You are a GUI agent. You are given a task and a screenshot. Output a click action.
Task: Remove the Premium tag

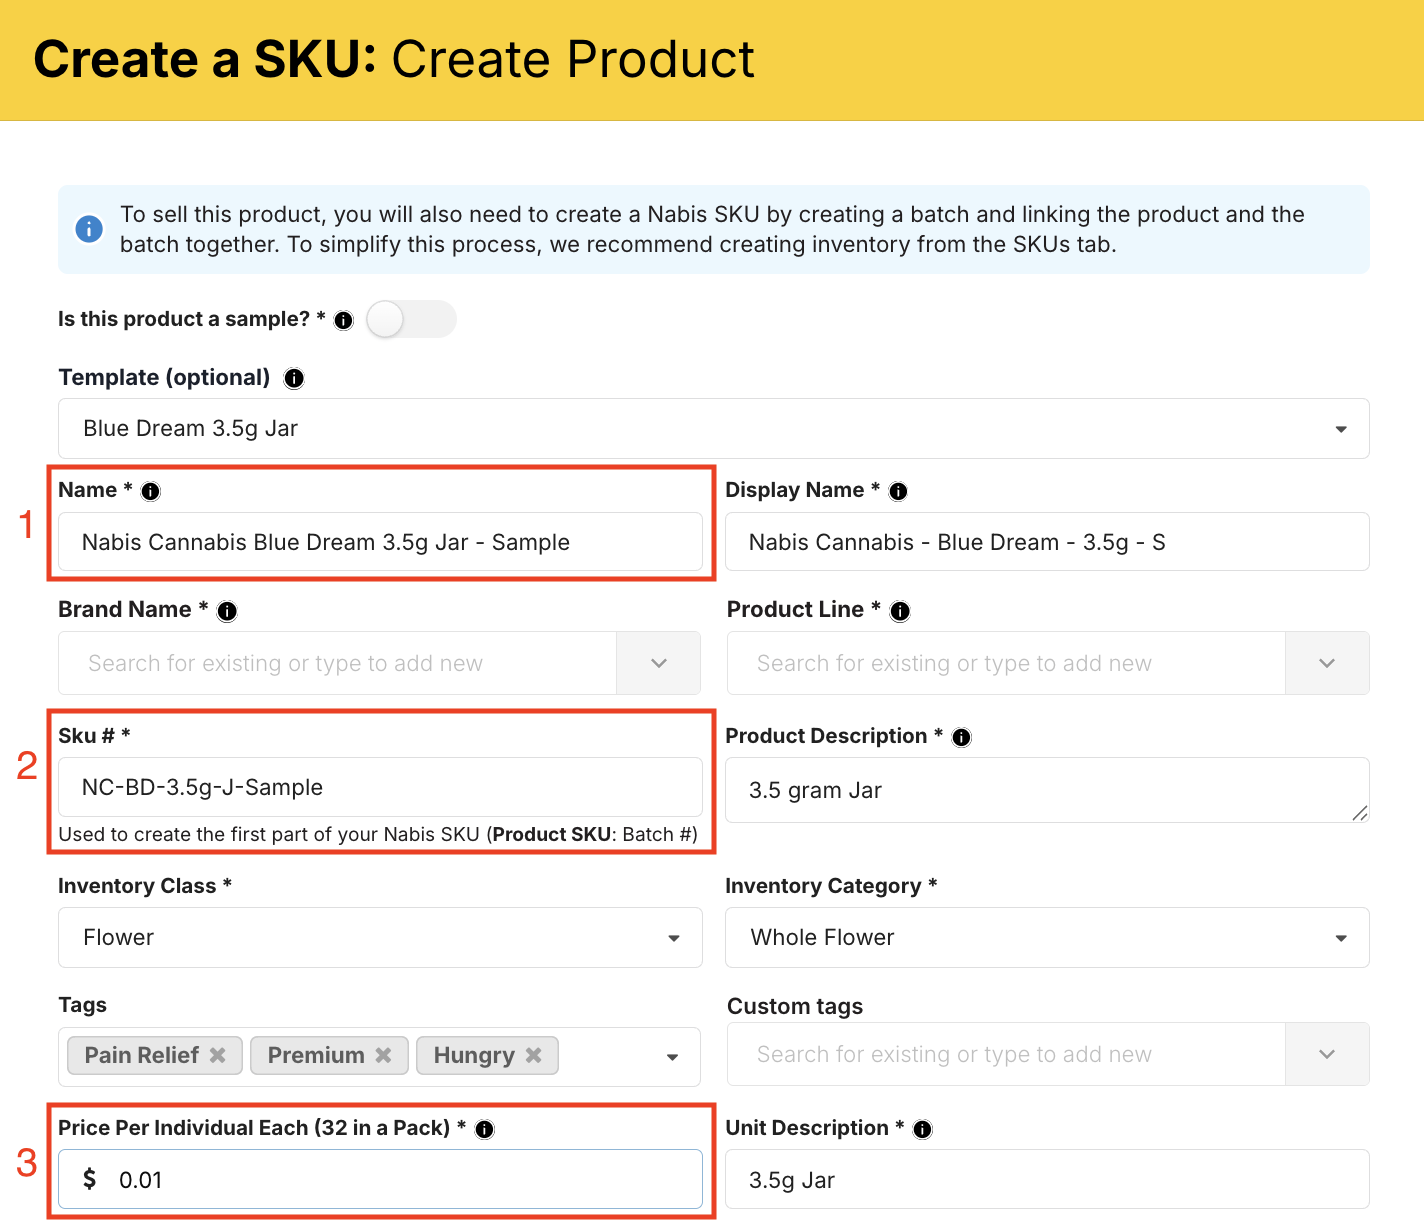[x=383, y=1055]
